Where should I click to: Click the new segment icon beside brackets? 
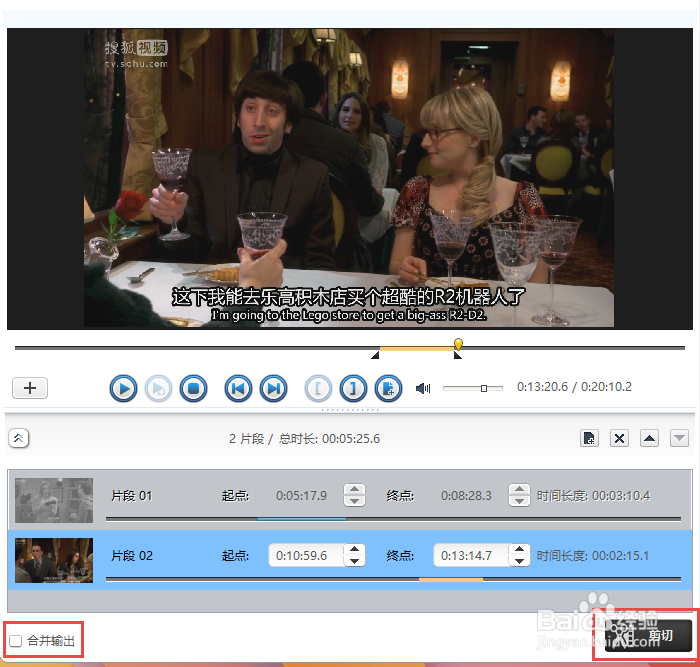pyautogui.click(x=388, y=388)
